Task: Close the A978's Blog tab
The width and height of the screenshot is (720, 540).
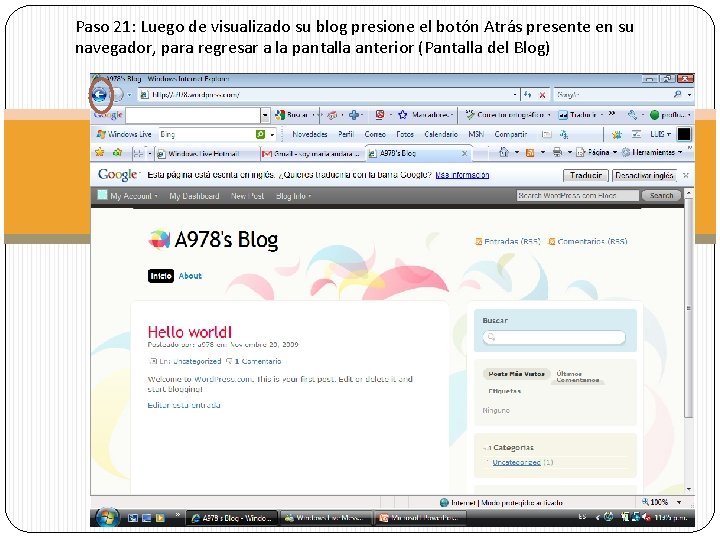Action: tap(465, 154)
